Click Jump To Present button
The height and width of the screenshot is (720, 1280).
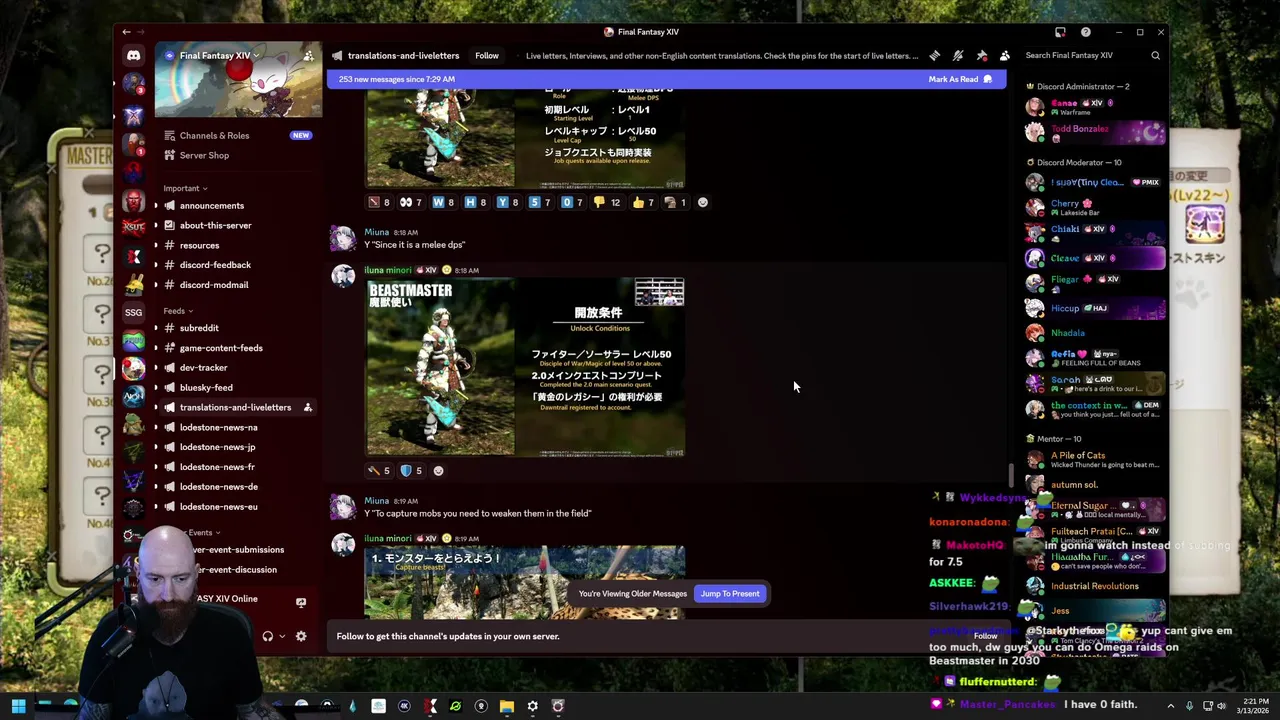pos(730,594)
